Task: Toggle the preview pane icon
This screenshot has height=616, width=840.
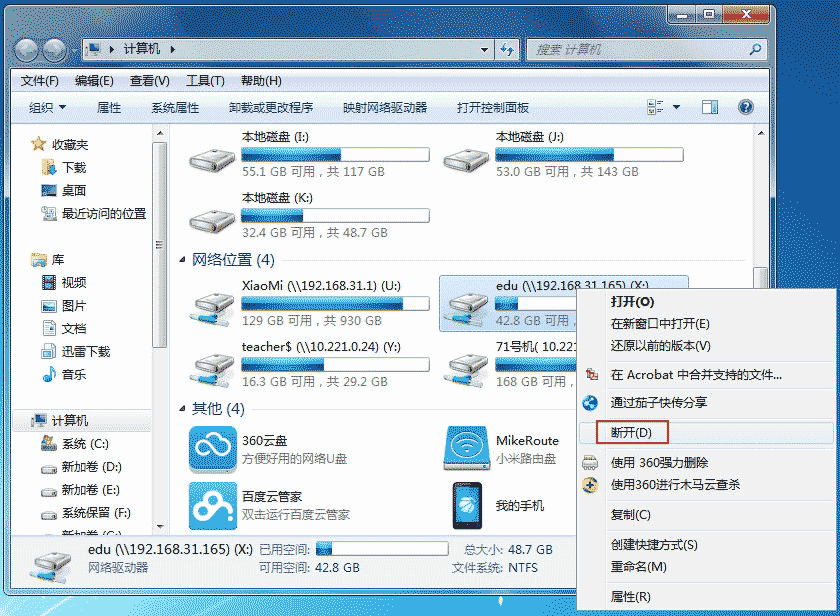Action: pos(709,107)
